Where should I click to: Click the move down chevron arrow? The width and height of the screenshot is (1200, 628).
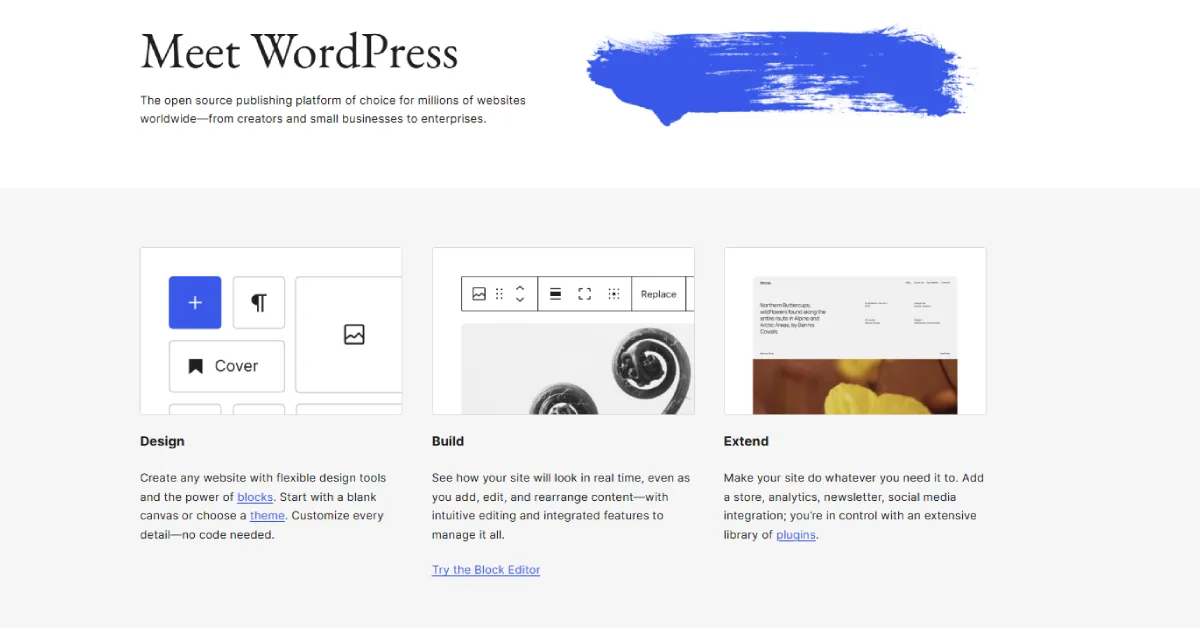[520, 300]
